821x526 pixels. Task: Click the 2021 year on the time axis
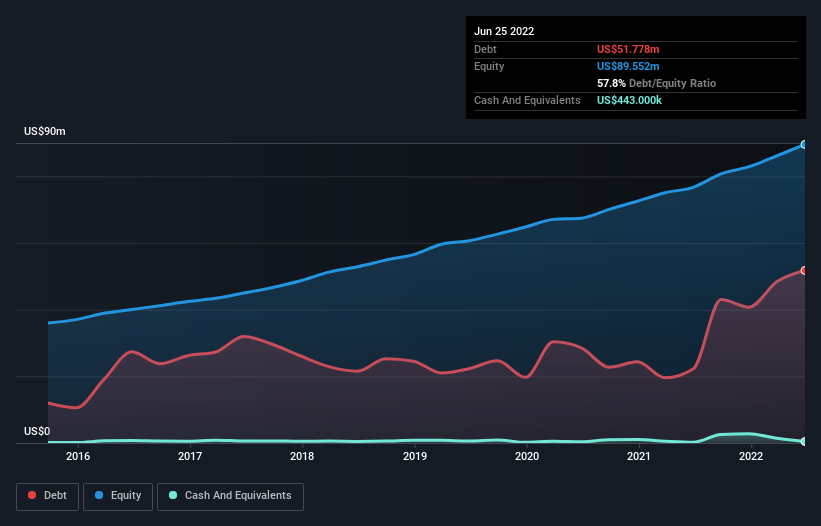click(639, 457)
